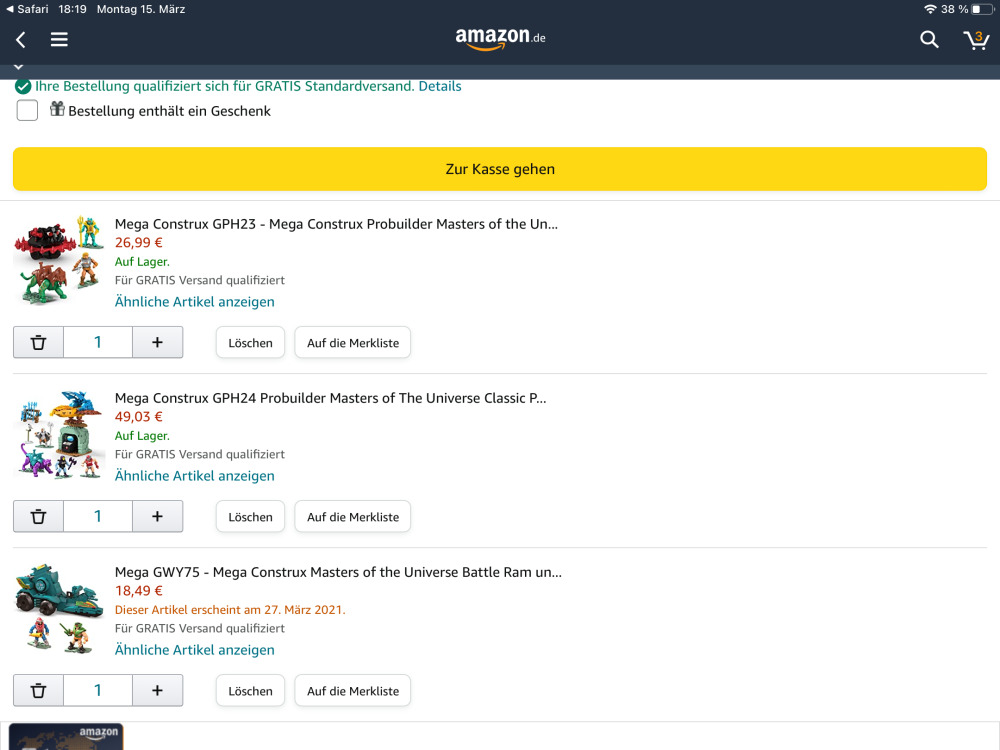The image size is (1000, 750).
Task: Tap trash icon for GWY75 item
Action: pos(38,691)
